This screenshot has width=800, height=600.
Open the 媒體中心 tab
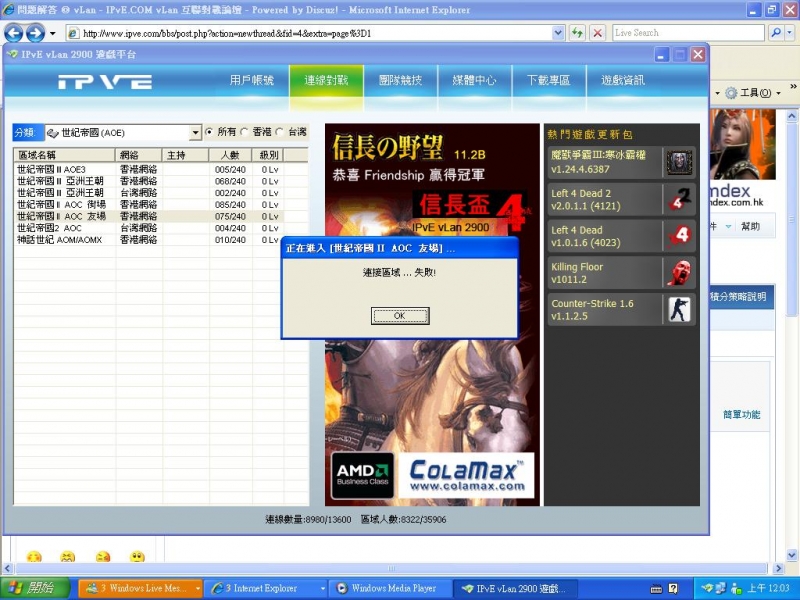pyautogui.click(x=474, y=80)
